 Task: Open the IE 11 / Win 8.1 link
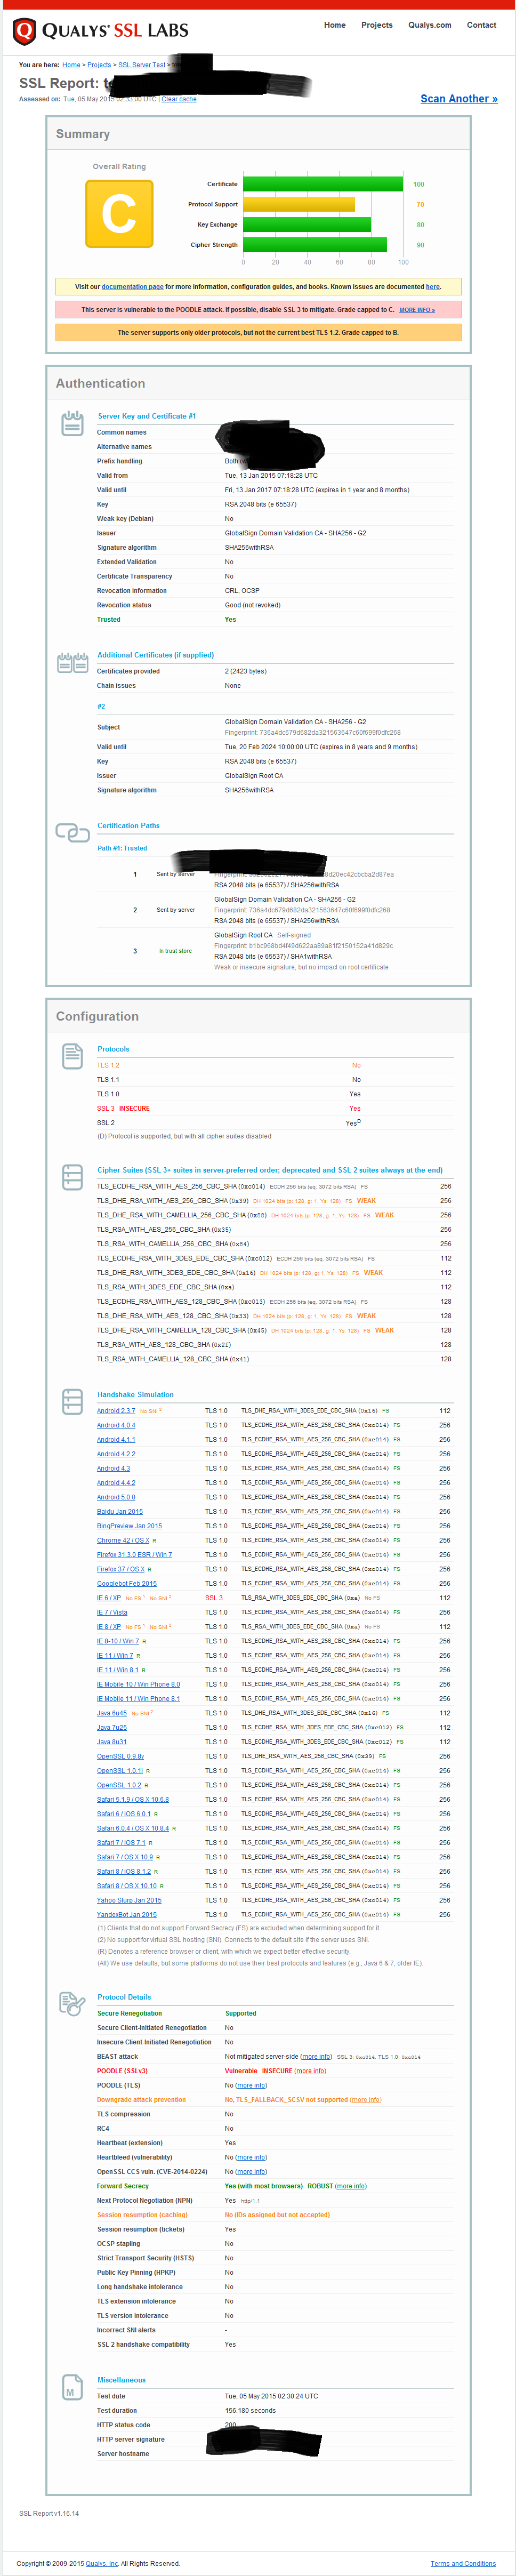(x=118, y=1670)
